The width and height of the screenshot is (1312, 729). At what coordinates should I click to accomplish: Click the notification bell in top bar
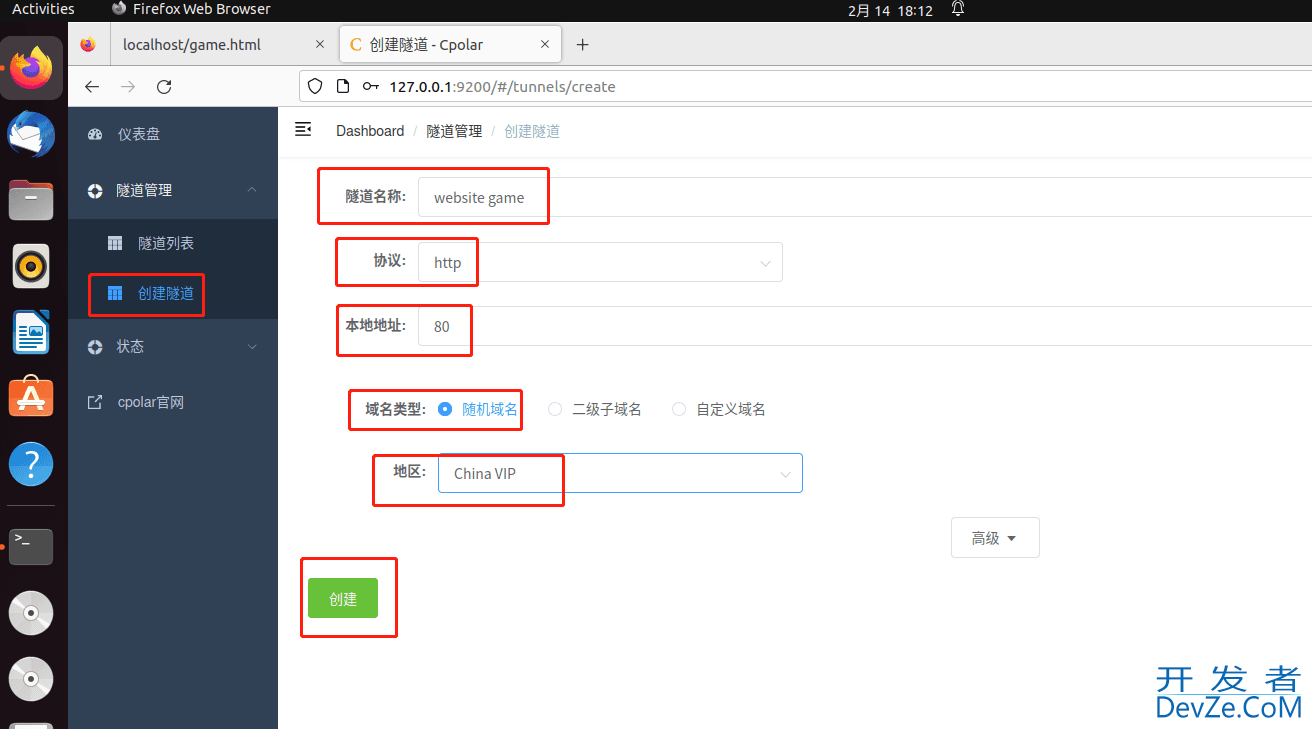pyautogui.click(x=958, y=10)
